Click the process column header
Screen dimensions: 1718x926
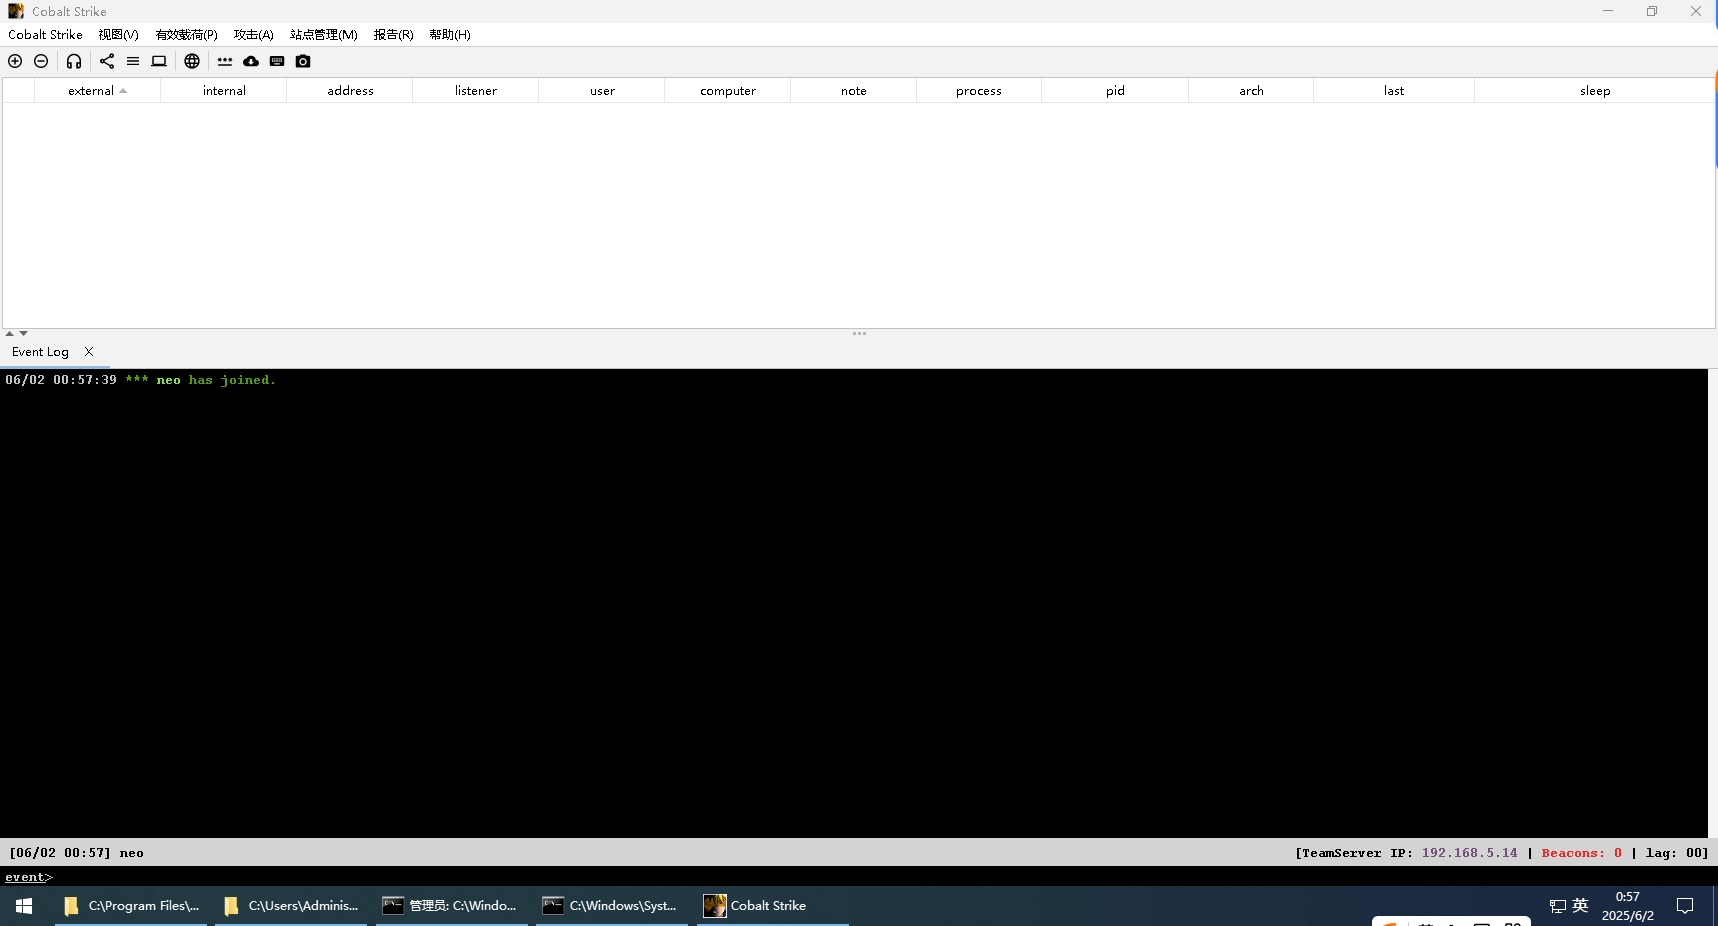pyautogui.click(x=979, y=90)
